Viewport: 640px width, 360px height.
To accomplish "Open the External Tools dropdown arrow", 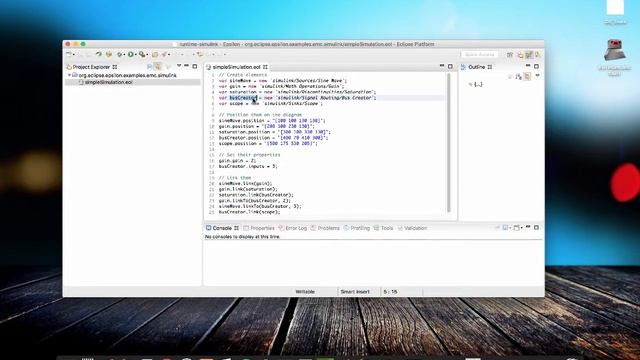I will (x=147, y=55).
